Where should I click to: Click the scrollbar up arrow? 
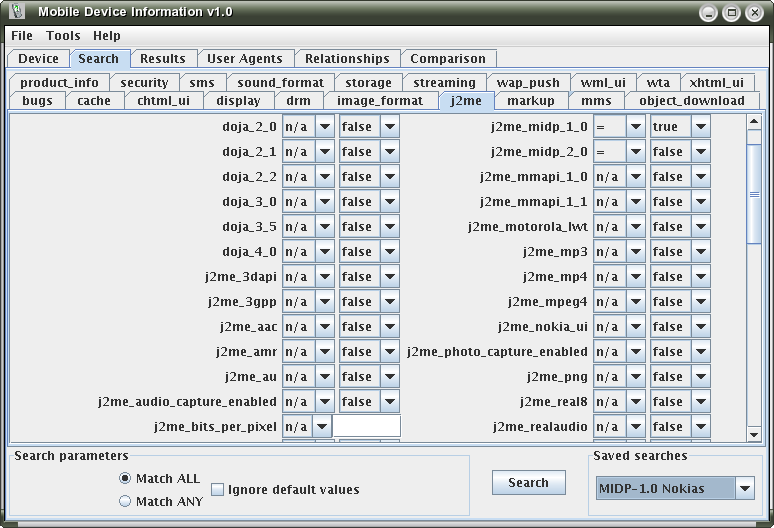pyautogui.click(x=754, y=122)
